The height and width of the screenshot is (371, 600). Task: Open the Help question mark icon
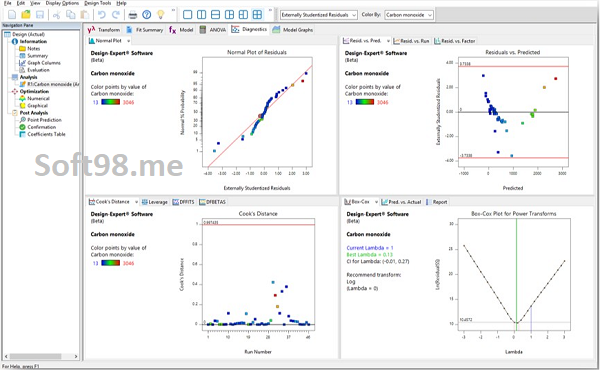click(x=147, y=15)
